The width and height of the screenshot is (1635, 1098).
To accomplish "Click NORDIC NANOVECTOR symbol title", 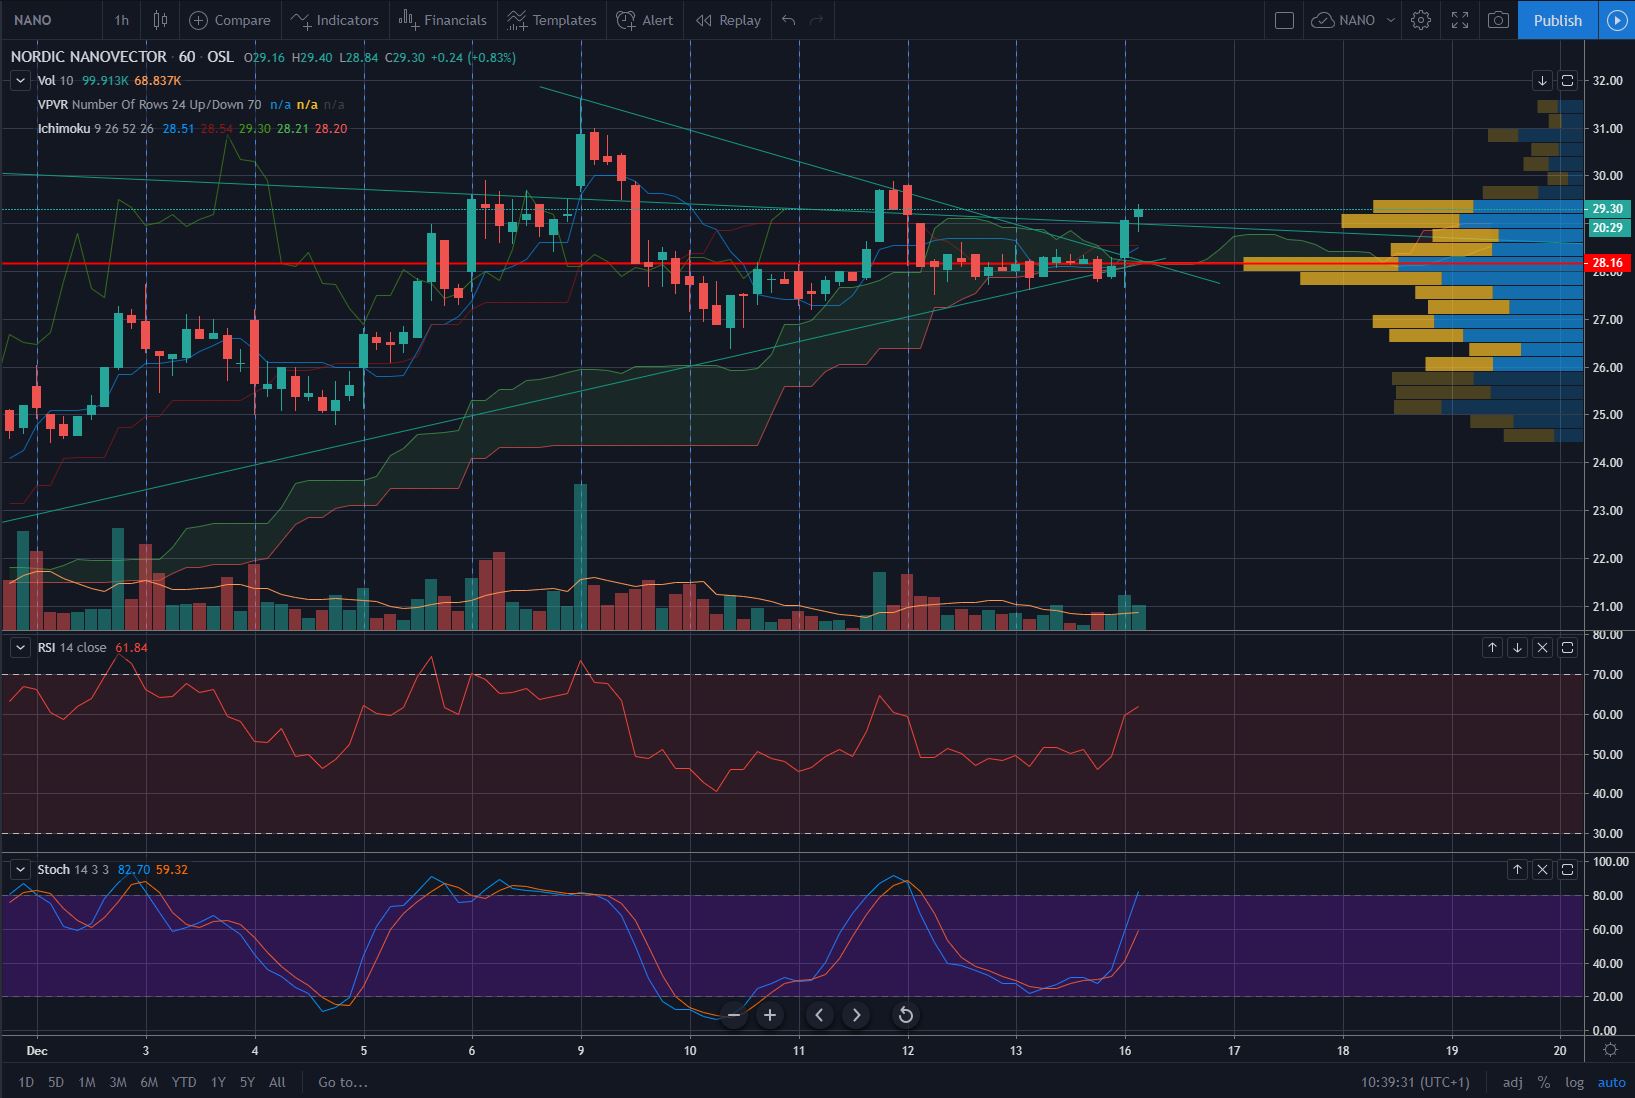I will click(x=89, y=57).
